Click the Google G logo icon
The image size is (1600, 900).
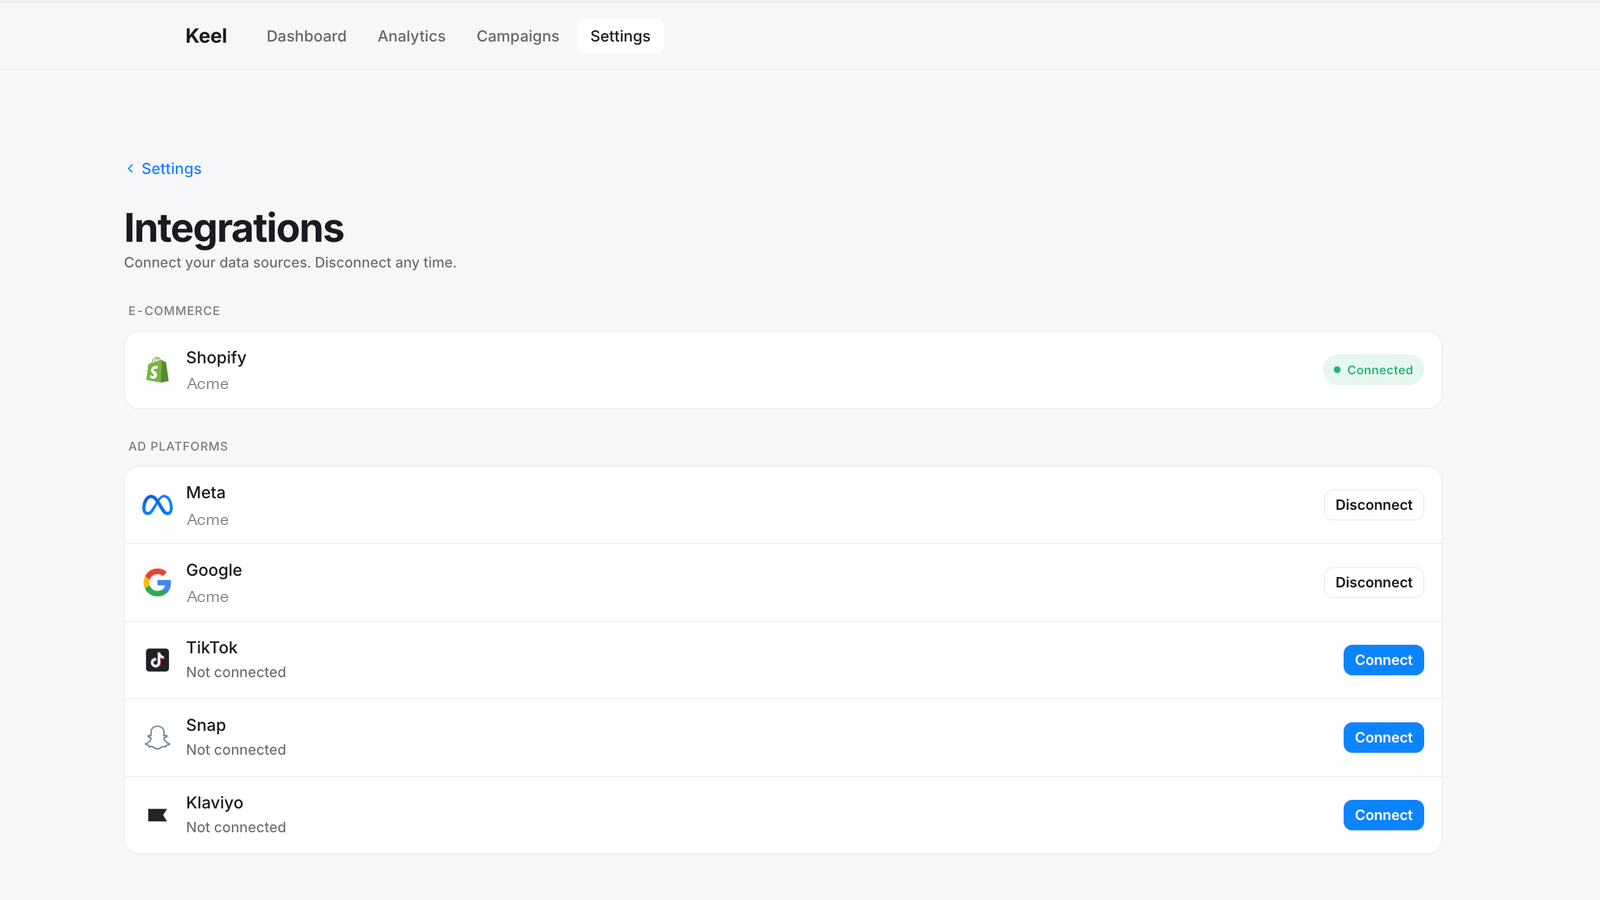tap(157, 582)
